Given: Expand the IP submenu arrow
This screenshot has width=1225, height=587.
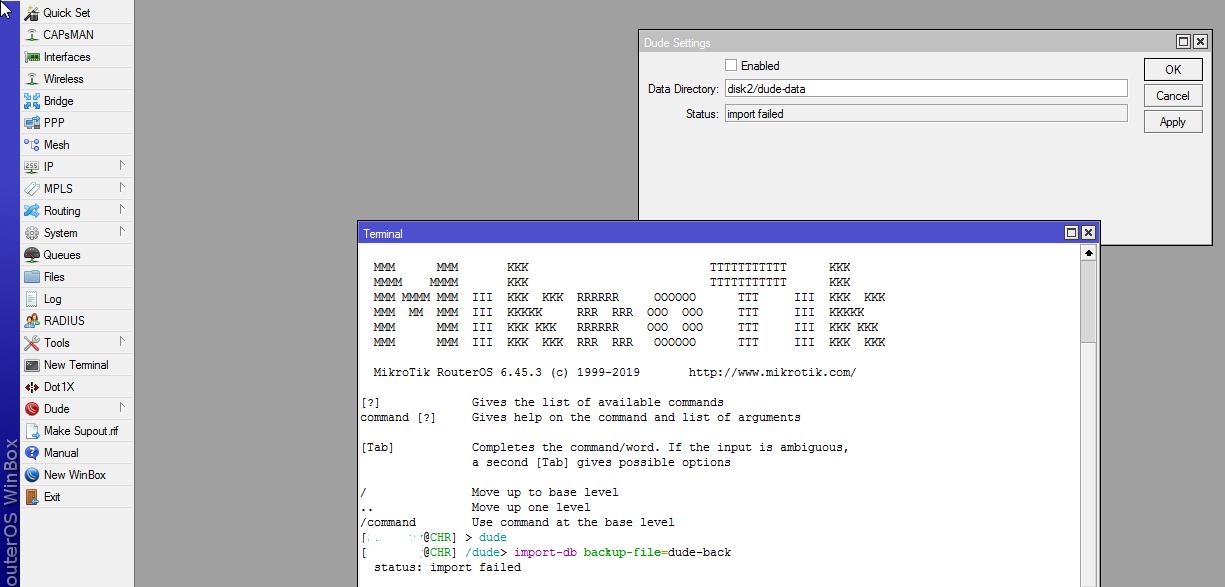Looking at the screenshot, I should [x=122, y=166].
